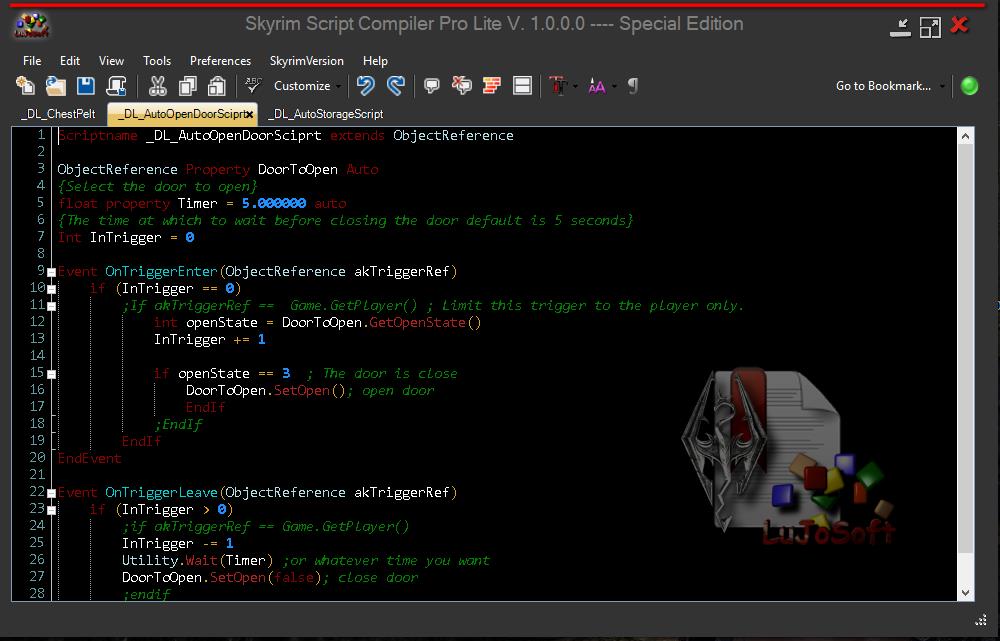Screen dimensions: 1000x641
Task: Collapse the OnTriggerLeave event fold marker
Action: (x=51, y=492)
